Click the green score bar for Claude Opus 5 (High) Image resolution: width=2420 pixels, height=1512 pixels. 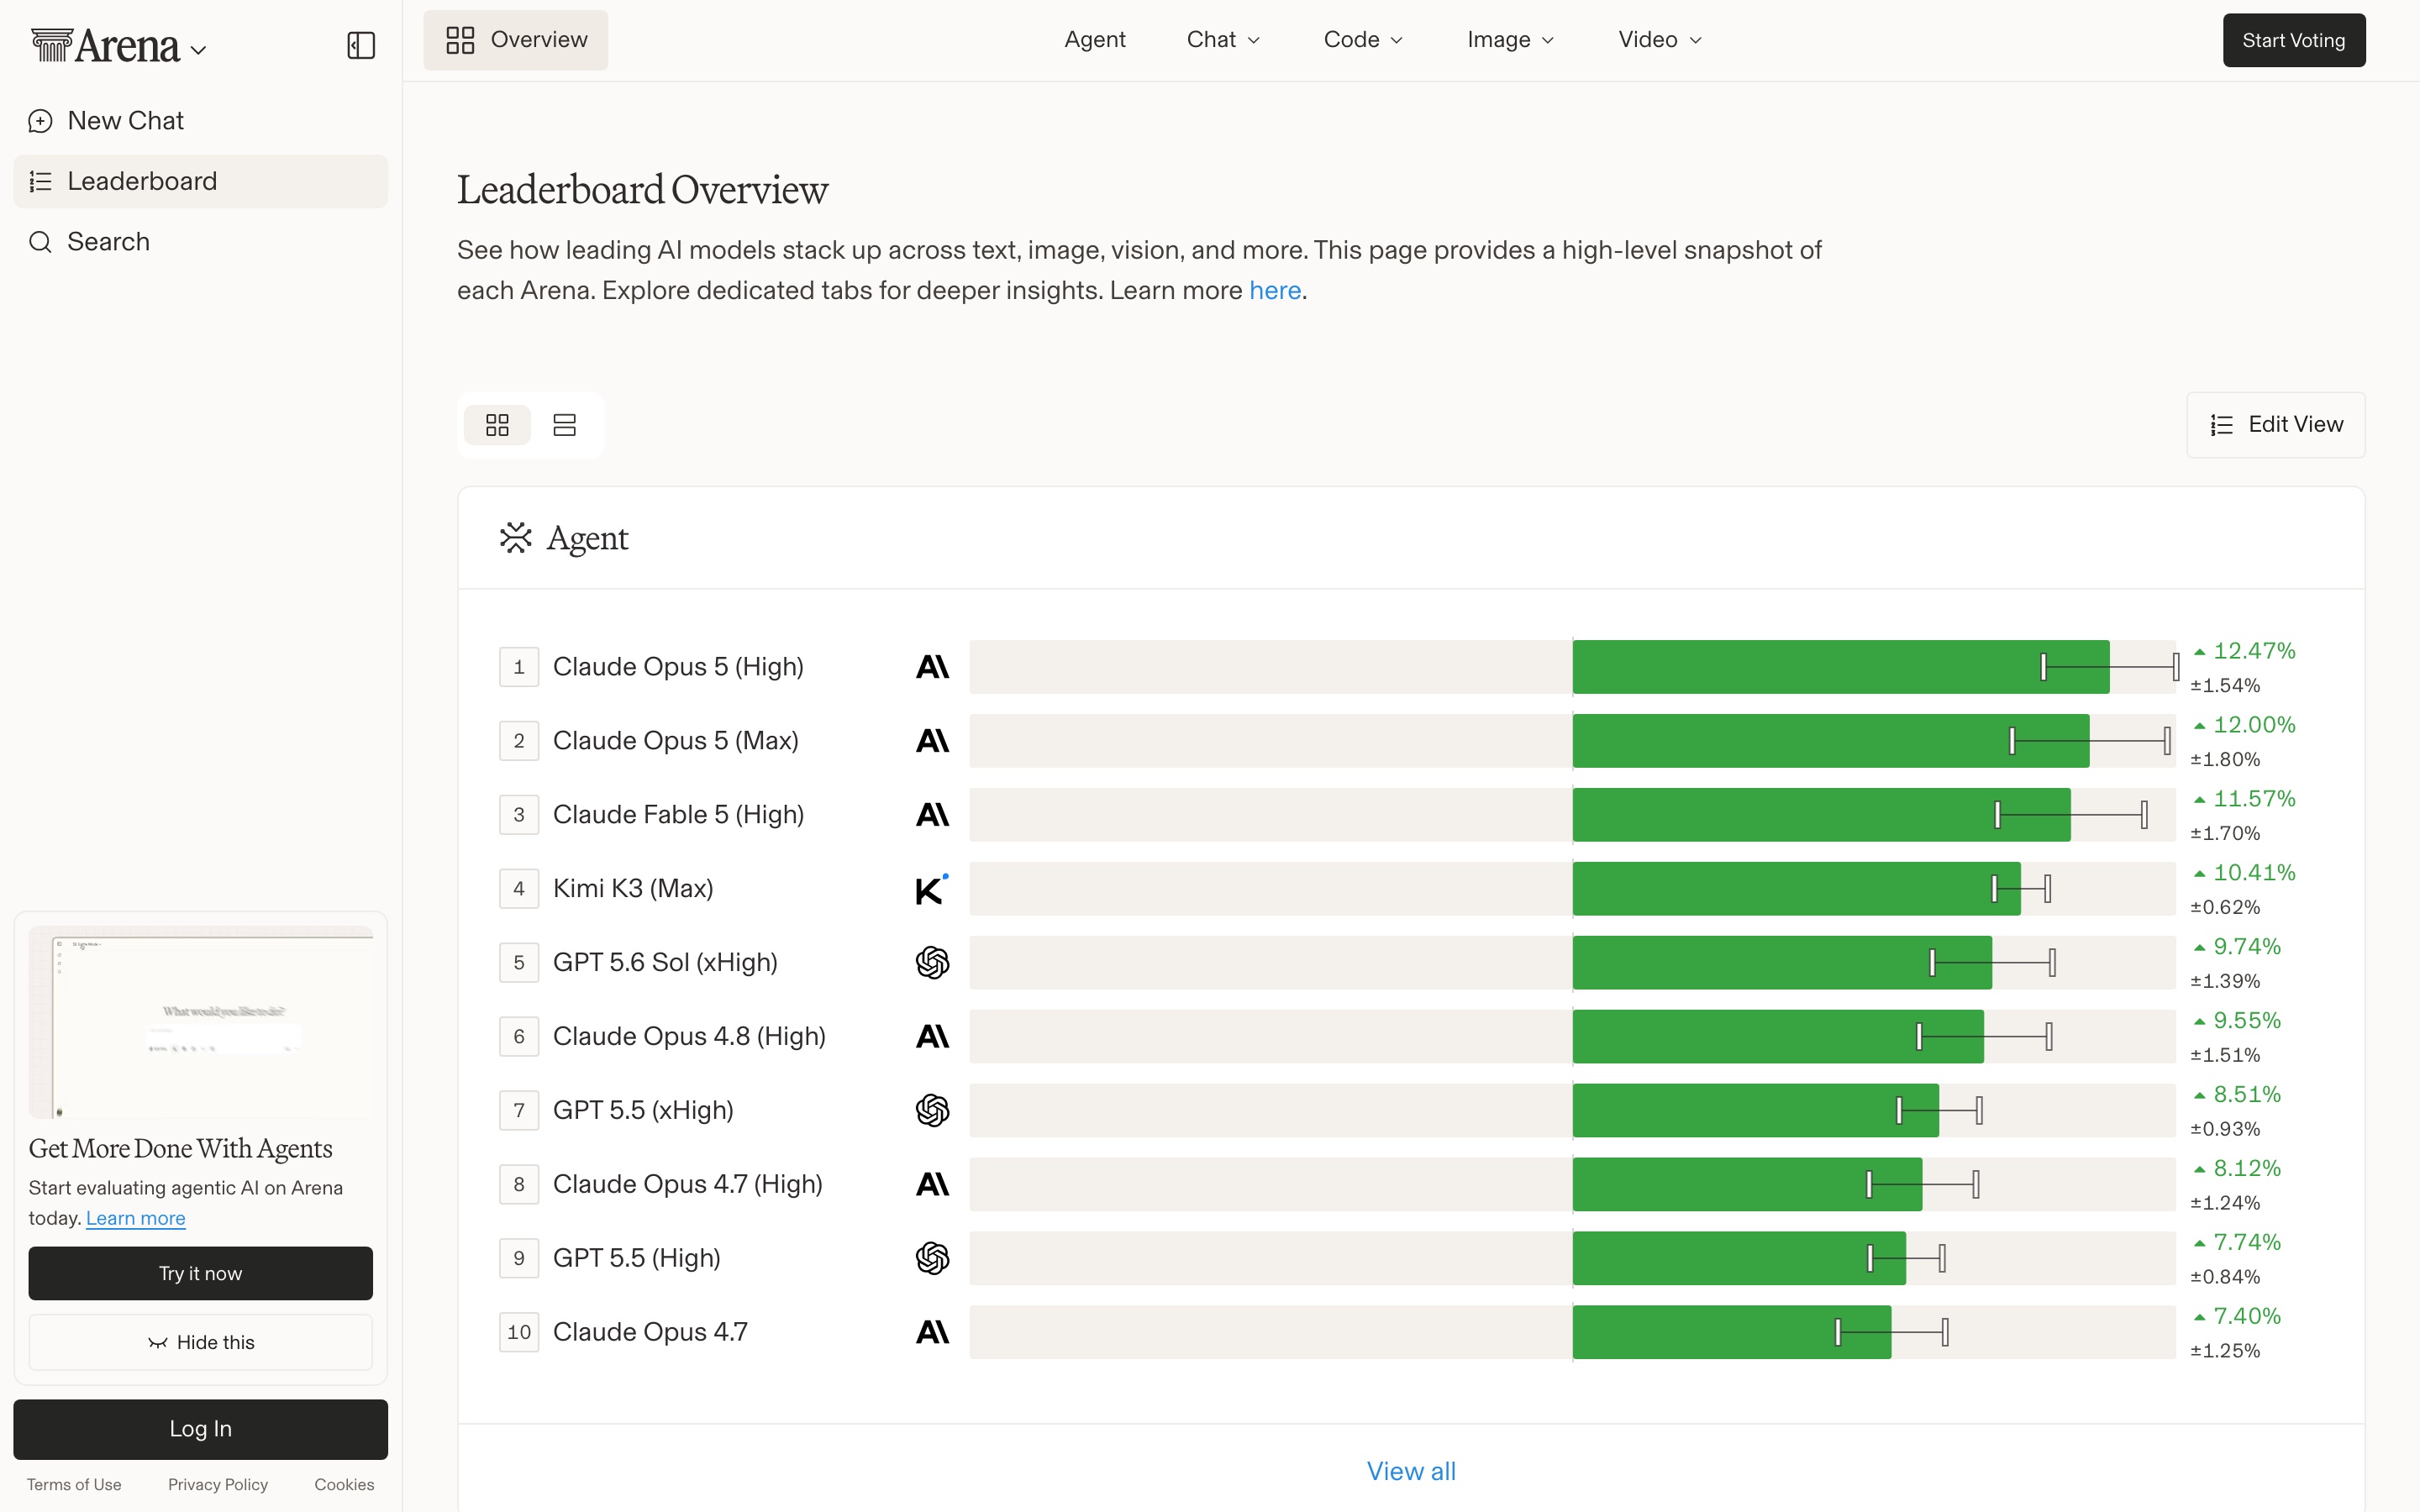click(x=1841, y=667)
